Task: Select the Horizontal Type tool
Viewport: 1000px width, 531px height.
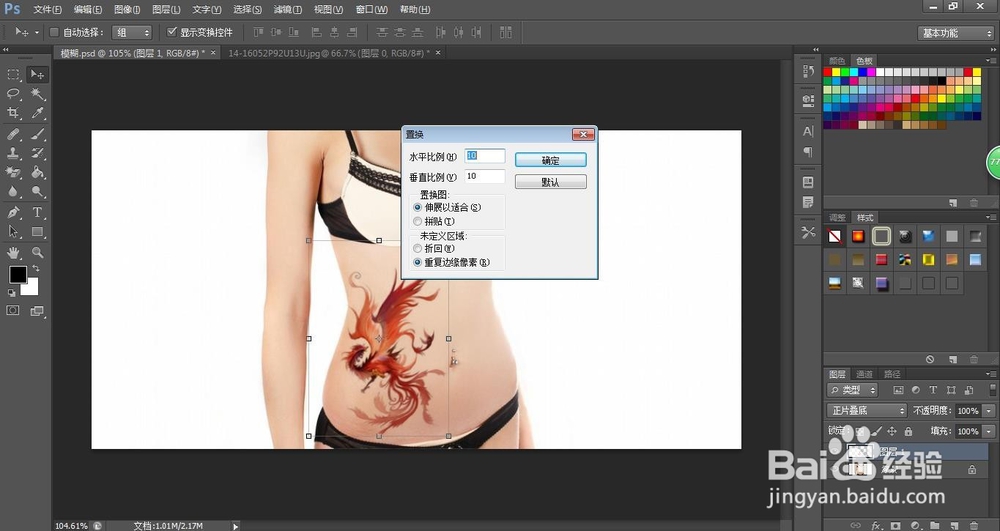Action: tap(38, 212)
